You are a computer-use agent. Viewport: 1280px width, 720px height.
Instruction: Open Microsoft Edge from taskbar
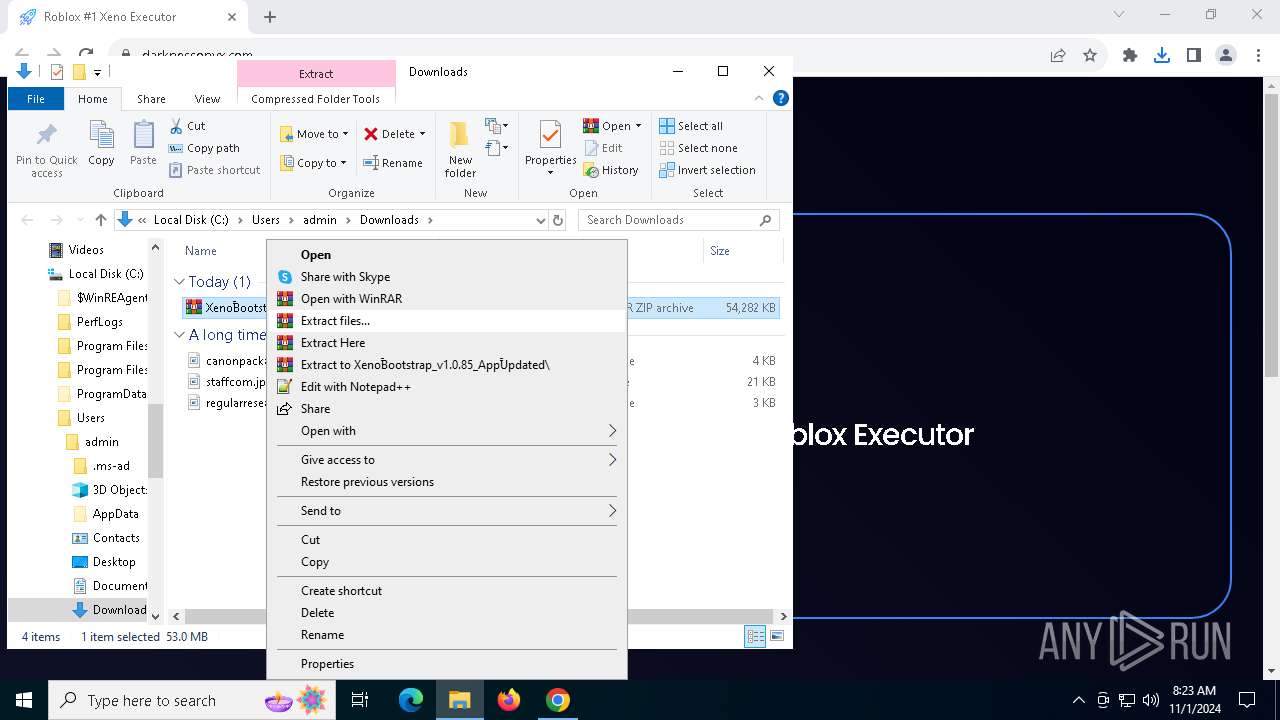point(411,700)
